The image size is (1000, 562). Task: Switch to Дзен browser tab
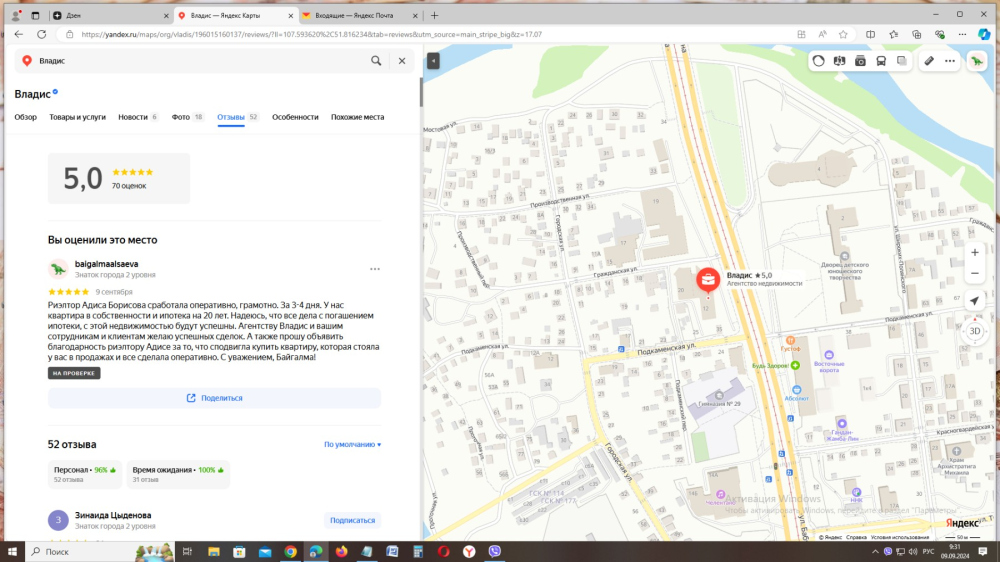[110, 15]
